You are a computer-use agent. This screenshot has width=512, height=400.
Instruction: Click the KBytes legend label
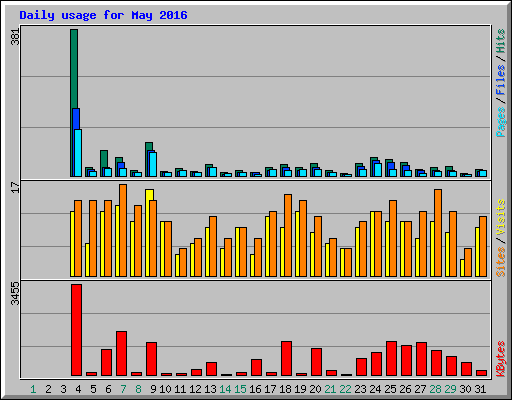pos(500,359)
